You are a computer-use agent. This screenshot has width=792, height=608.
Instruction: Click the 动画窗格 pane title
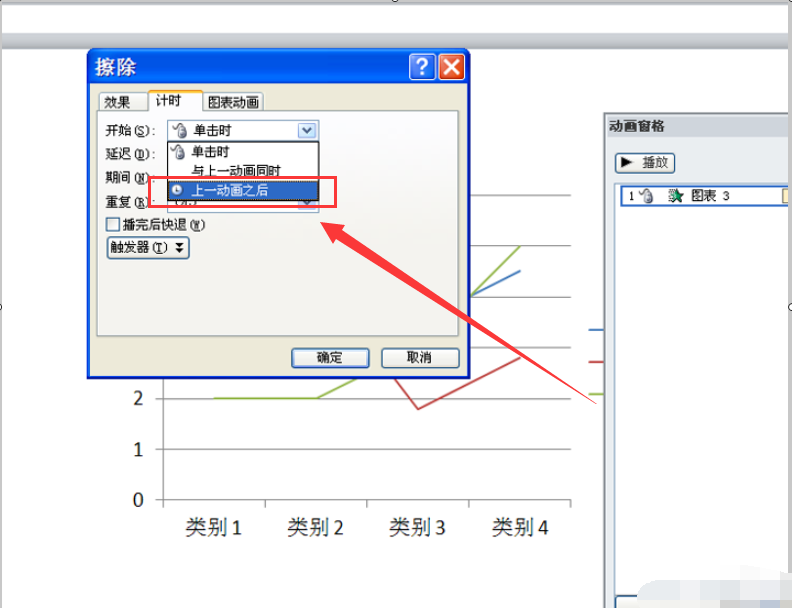pos(637,126)
